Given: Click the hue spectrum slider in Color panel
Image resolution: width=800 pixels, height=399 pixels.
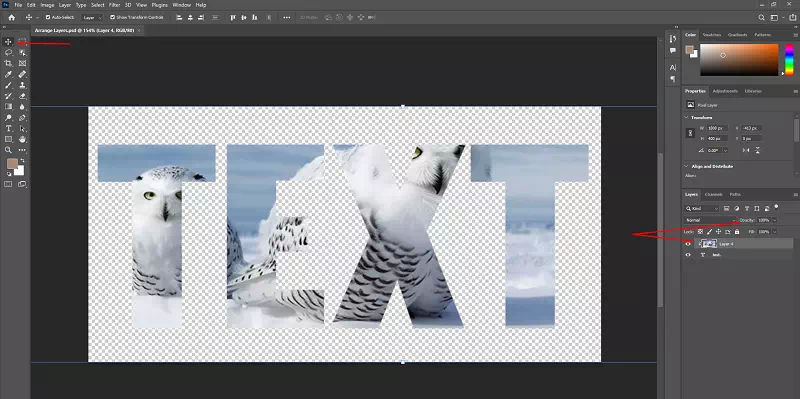Looking at the screenshot, I should [789, 60].
